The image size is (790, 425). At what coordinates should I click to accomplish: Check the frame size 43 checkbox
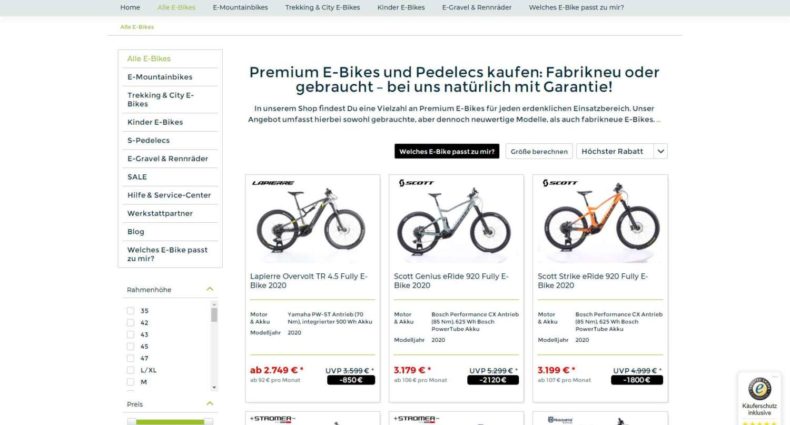tap(130, 334)
